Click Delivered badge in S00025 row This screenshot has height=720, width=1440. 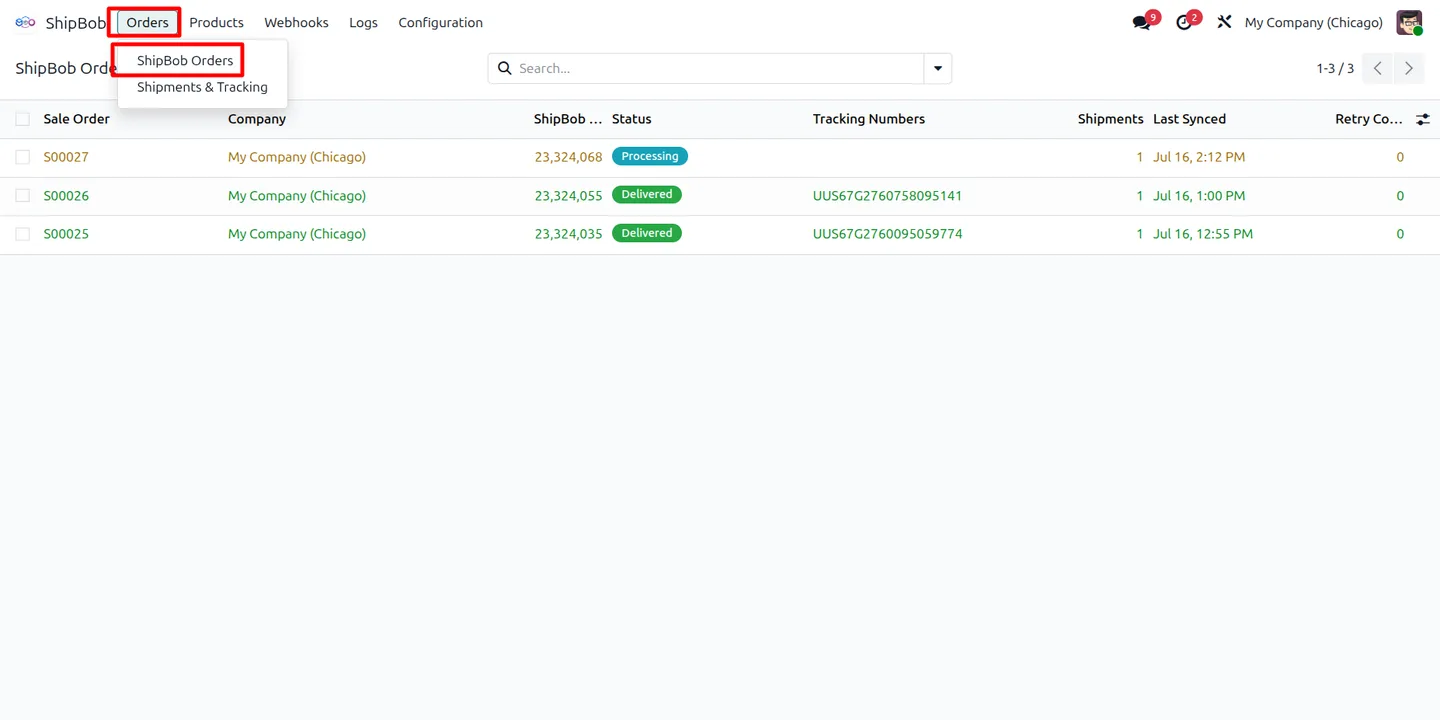647,233
